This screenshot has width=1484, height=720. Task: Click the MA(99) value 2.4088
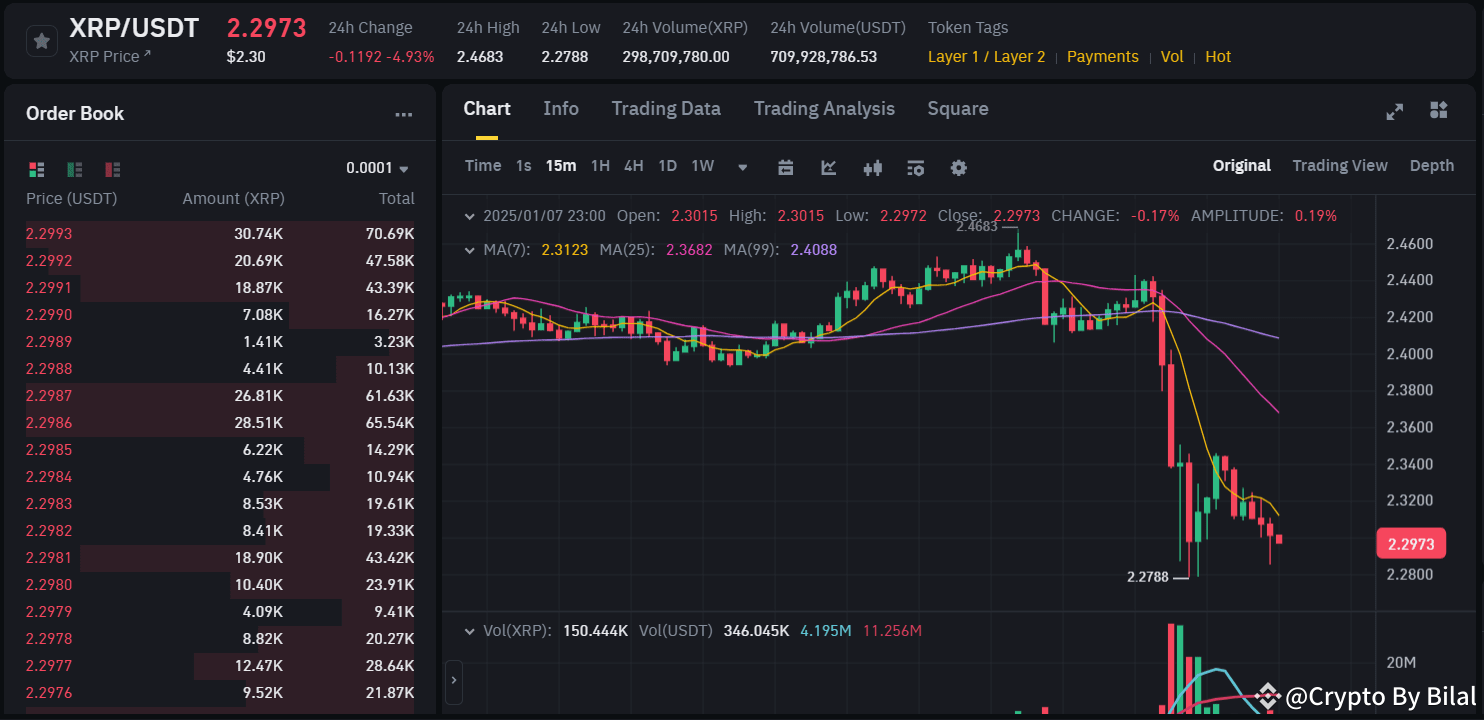[814, 250]
